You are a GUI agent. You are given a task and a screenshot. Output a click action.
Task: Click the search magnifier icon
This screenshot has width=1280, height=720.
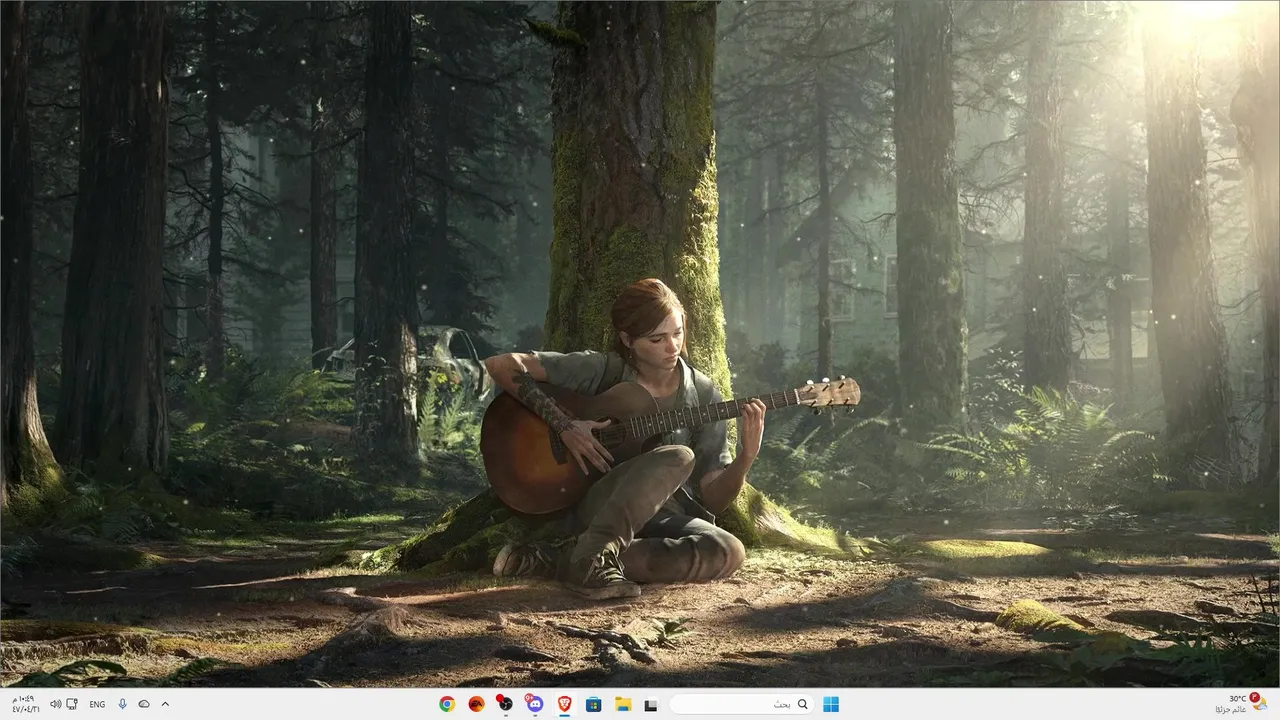[802, 704]
